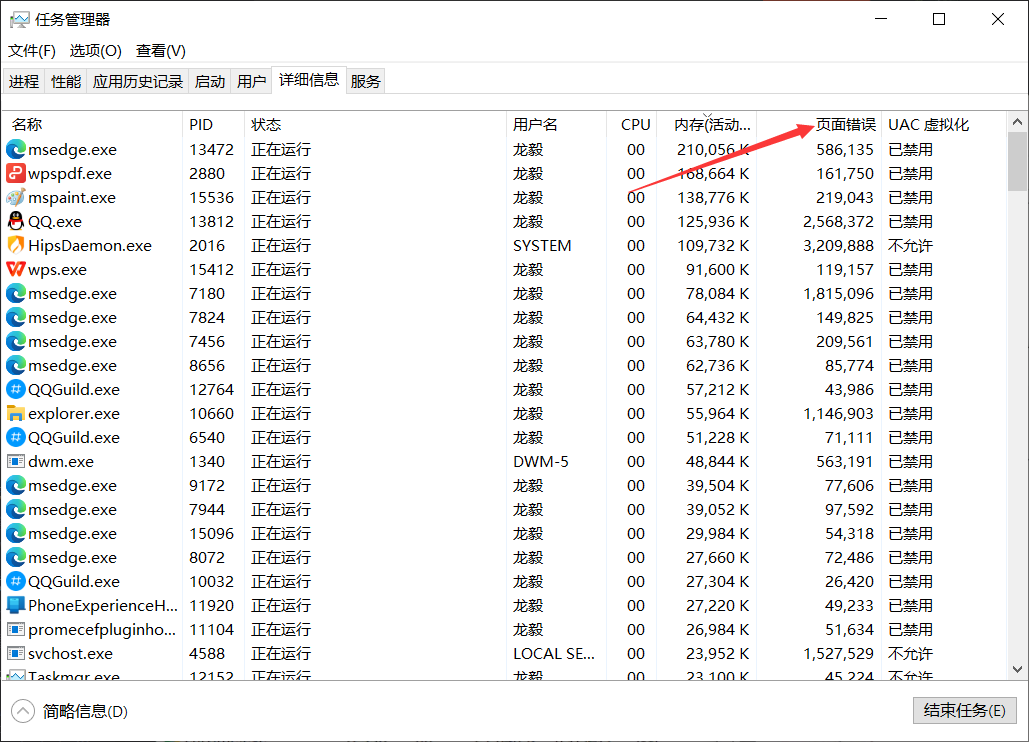The height and width of the screenshot is (742, 1029).
Task: Sort by the 名称 column header
Action: tap(93, 125)
